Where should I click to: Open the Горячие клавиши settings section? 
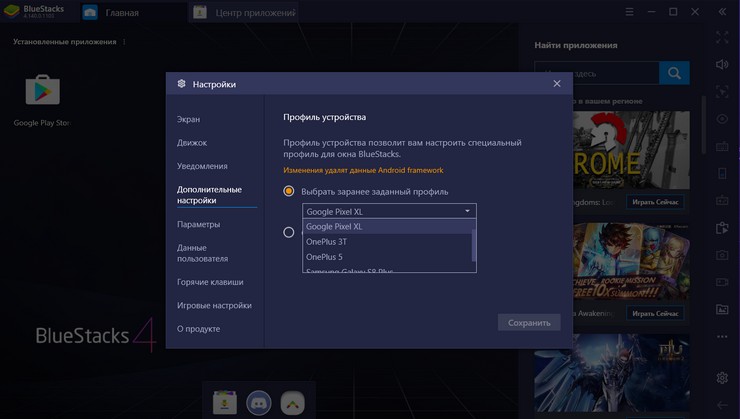coord(210,282)
